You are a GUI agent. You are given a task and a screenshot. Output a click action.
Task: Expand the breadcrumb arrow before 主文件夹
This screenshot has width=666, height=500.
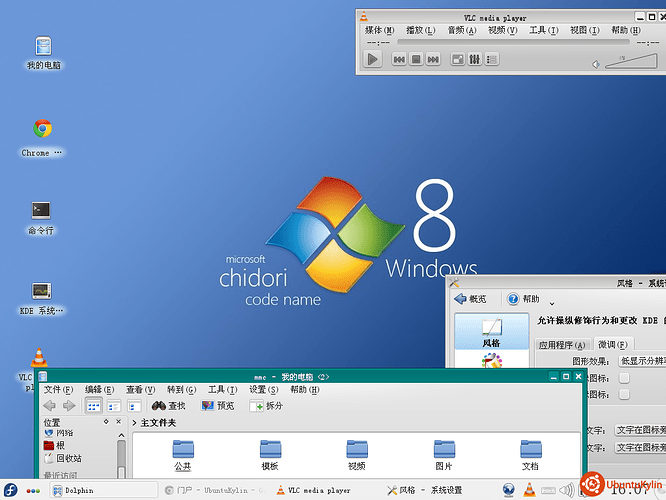[134, 423]
